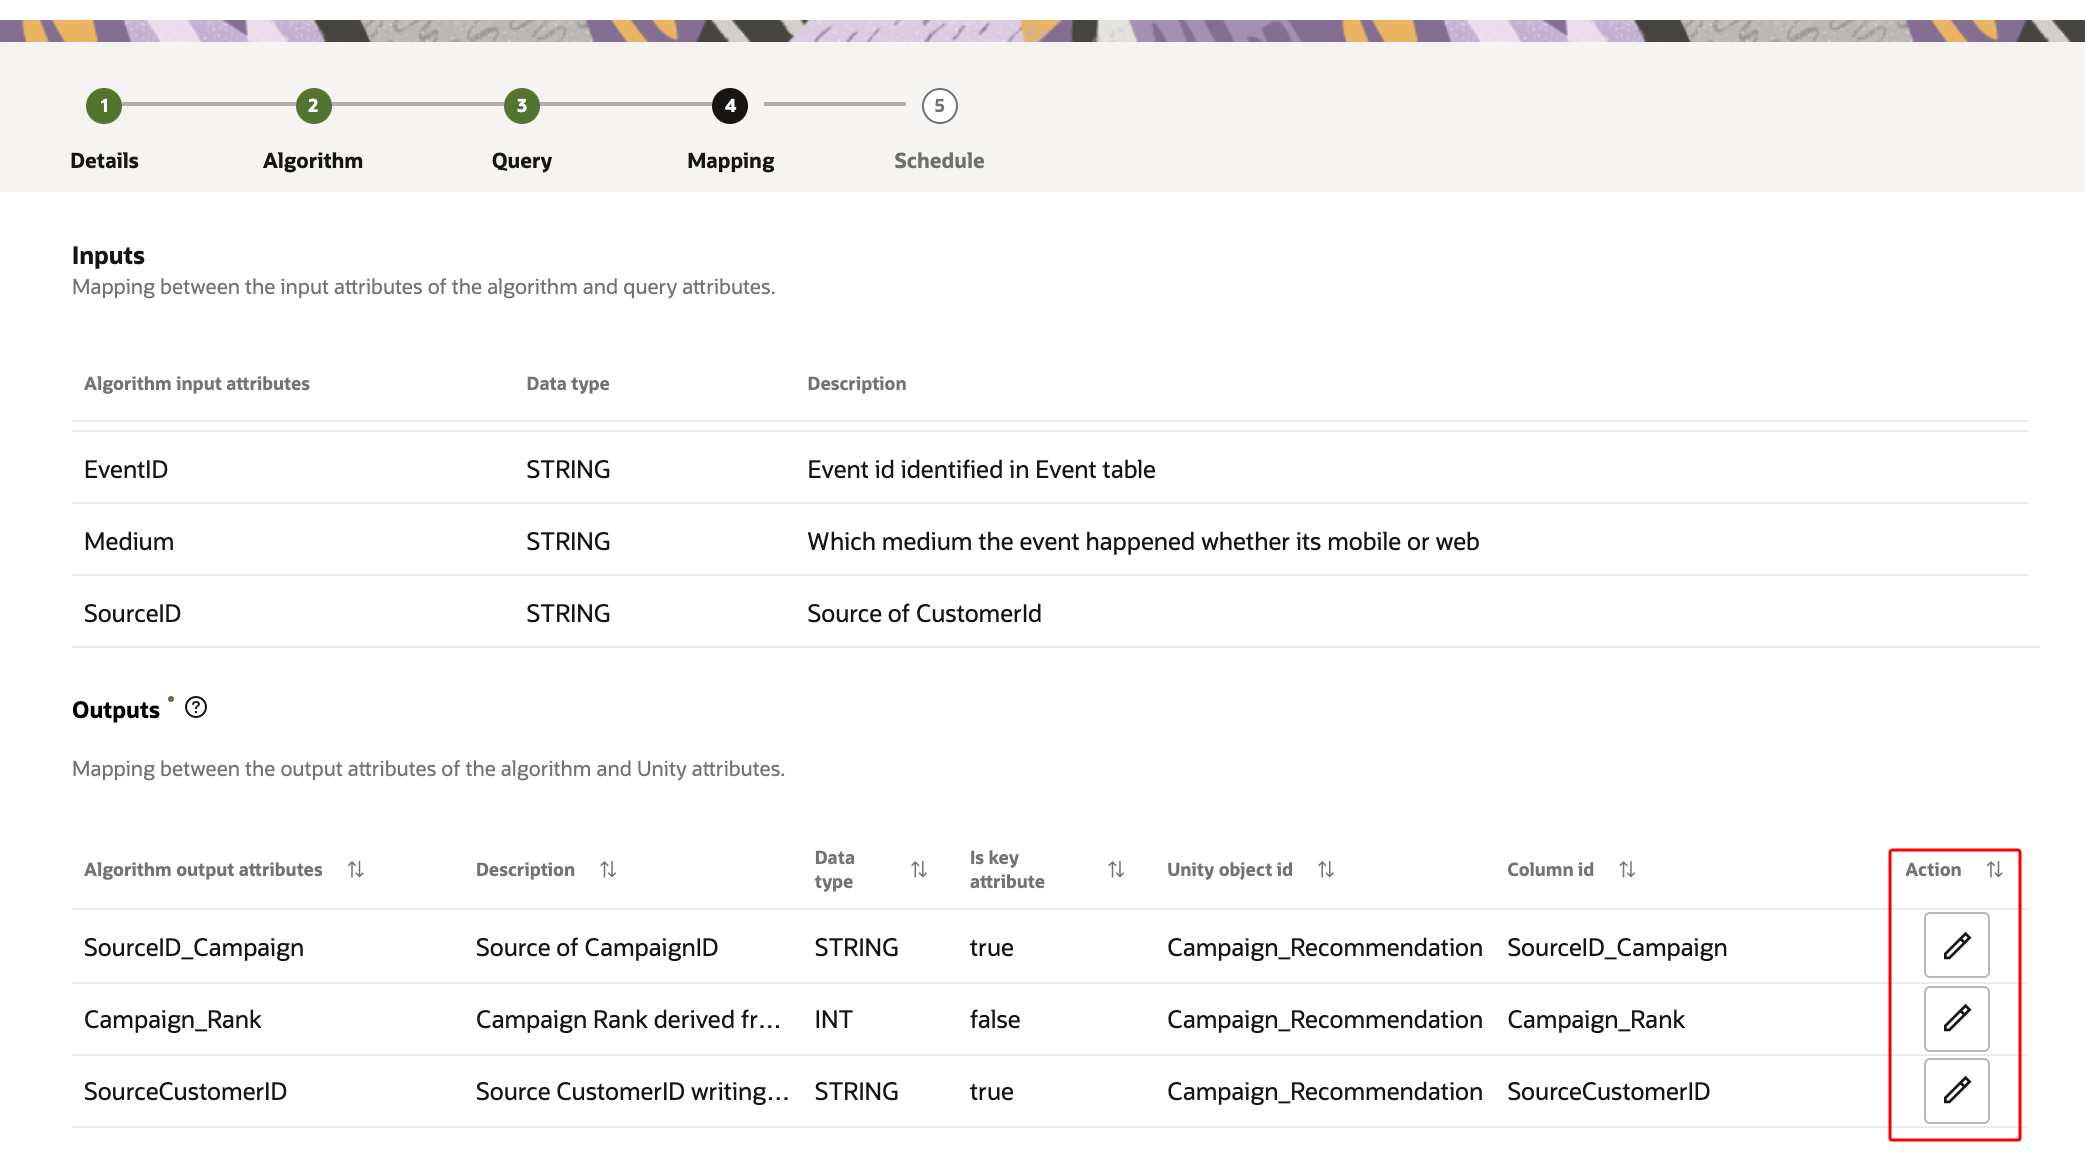Go to step 1 Details
This screenshot has width=2085, height=1156.
pos(104,106)
